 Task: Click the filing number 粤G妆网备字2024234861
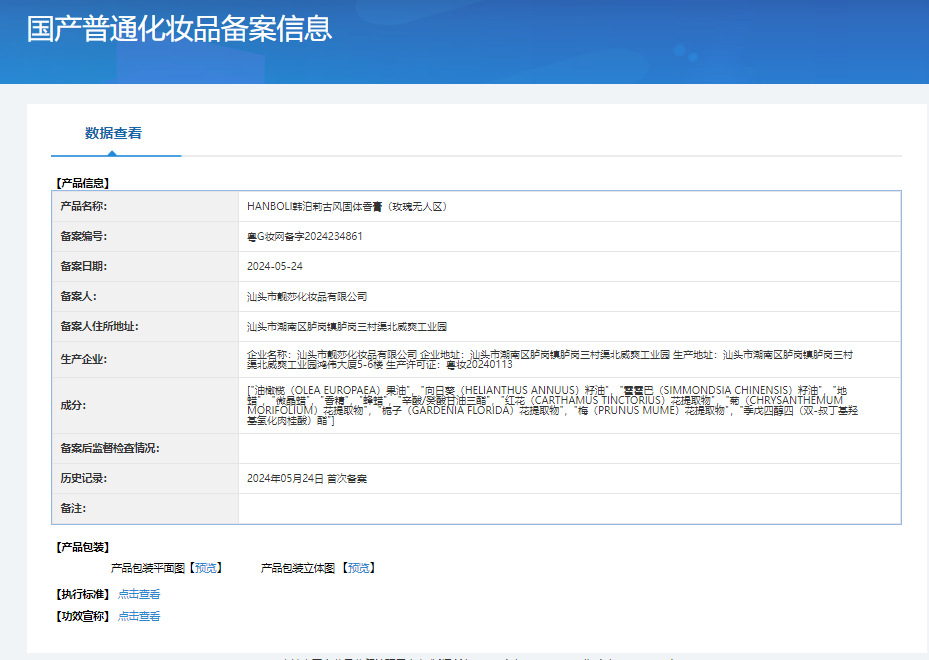click(x=305, y=237)
